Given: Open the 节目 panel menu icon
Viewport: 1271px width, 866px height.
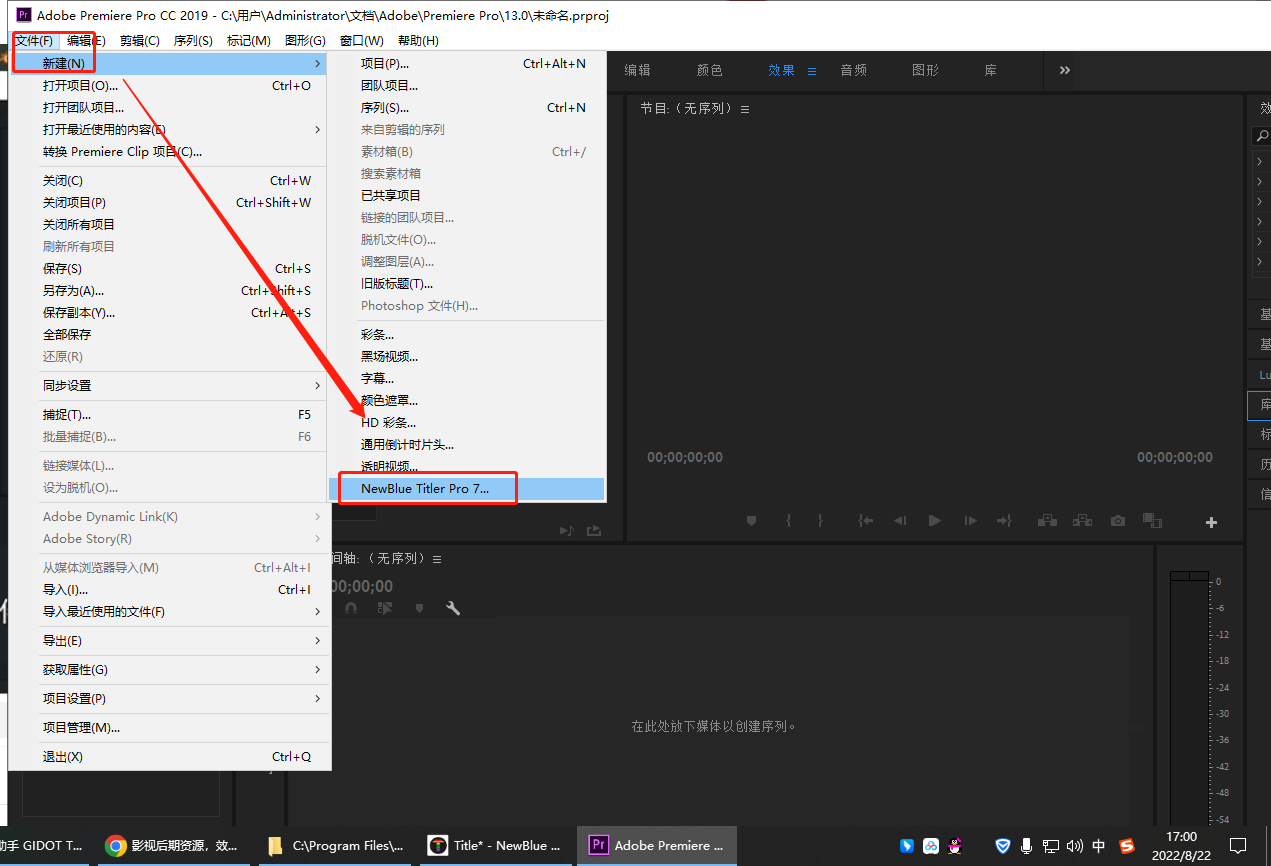Looking at the screenshot, I should (745, 109).
